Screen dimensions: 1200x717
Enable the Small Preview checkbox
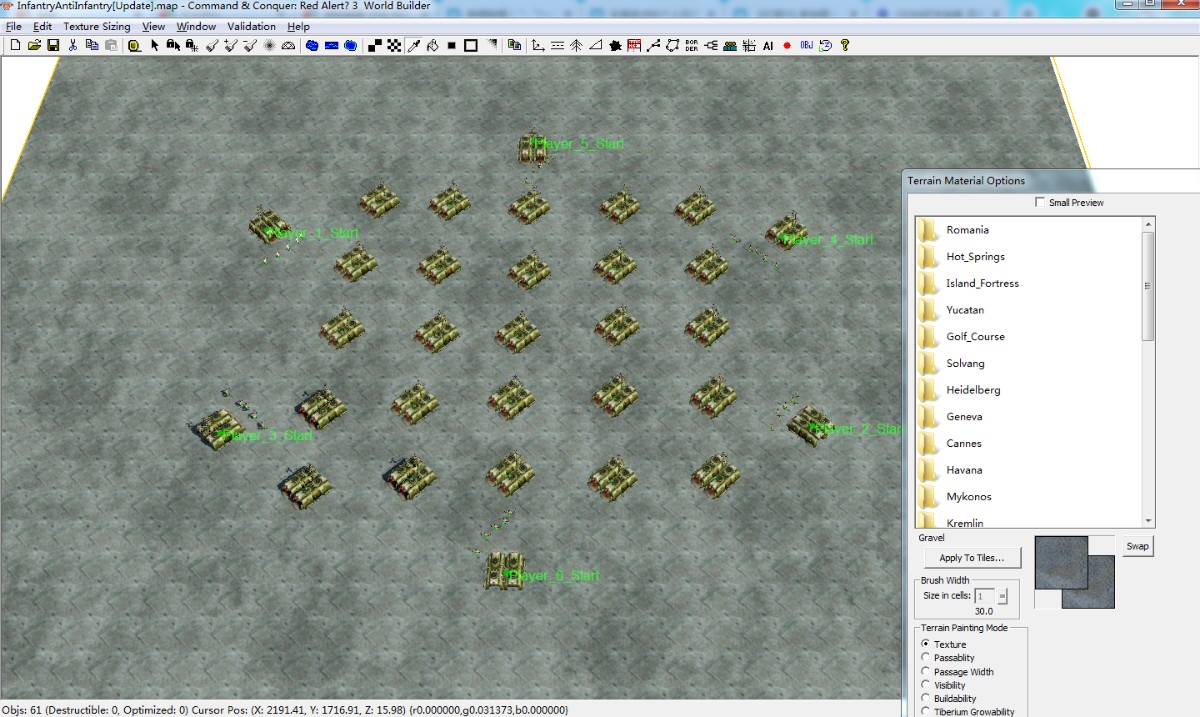[1040, 202]
